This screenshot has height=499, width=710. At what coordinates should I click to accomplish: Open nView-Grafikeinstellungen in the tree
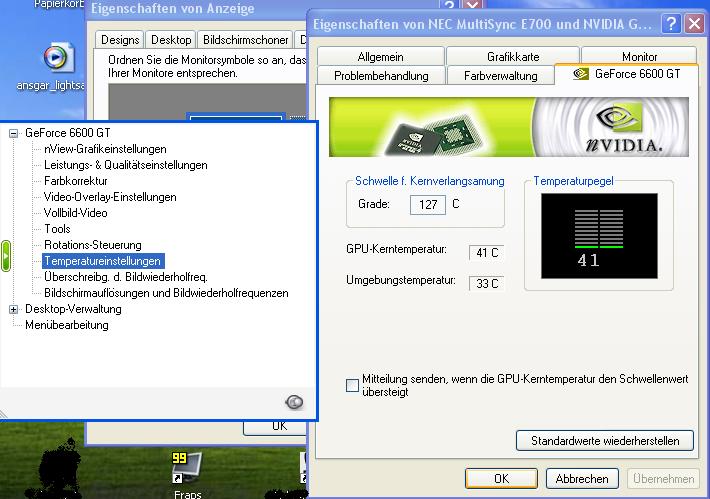[x=105, y=149]
